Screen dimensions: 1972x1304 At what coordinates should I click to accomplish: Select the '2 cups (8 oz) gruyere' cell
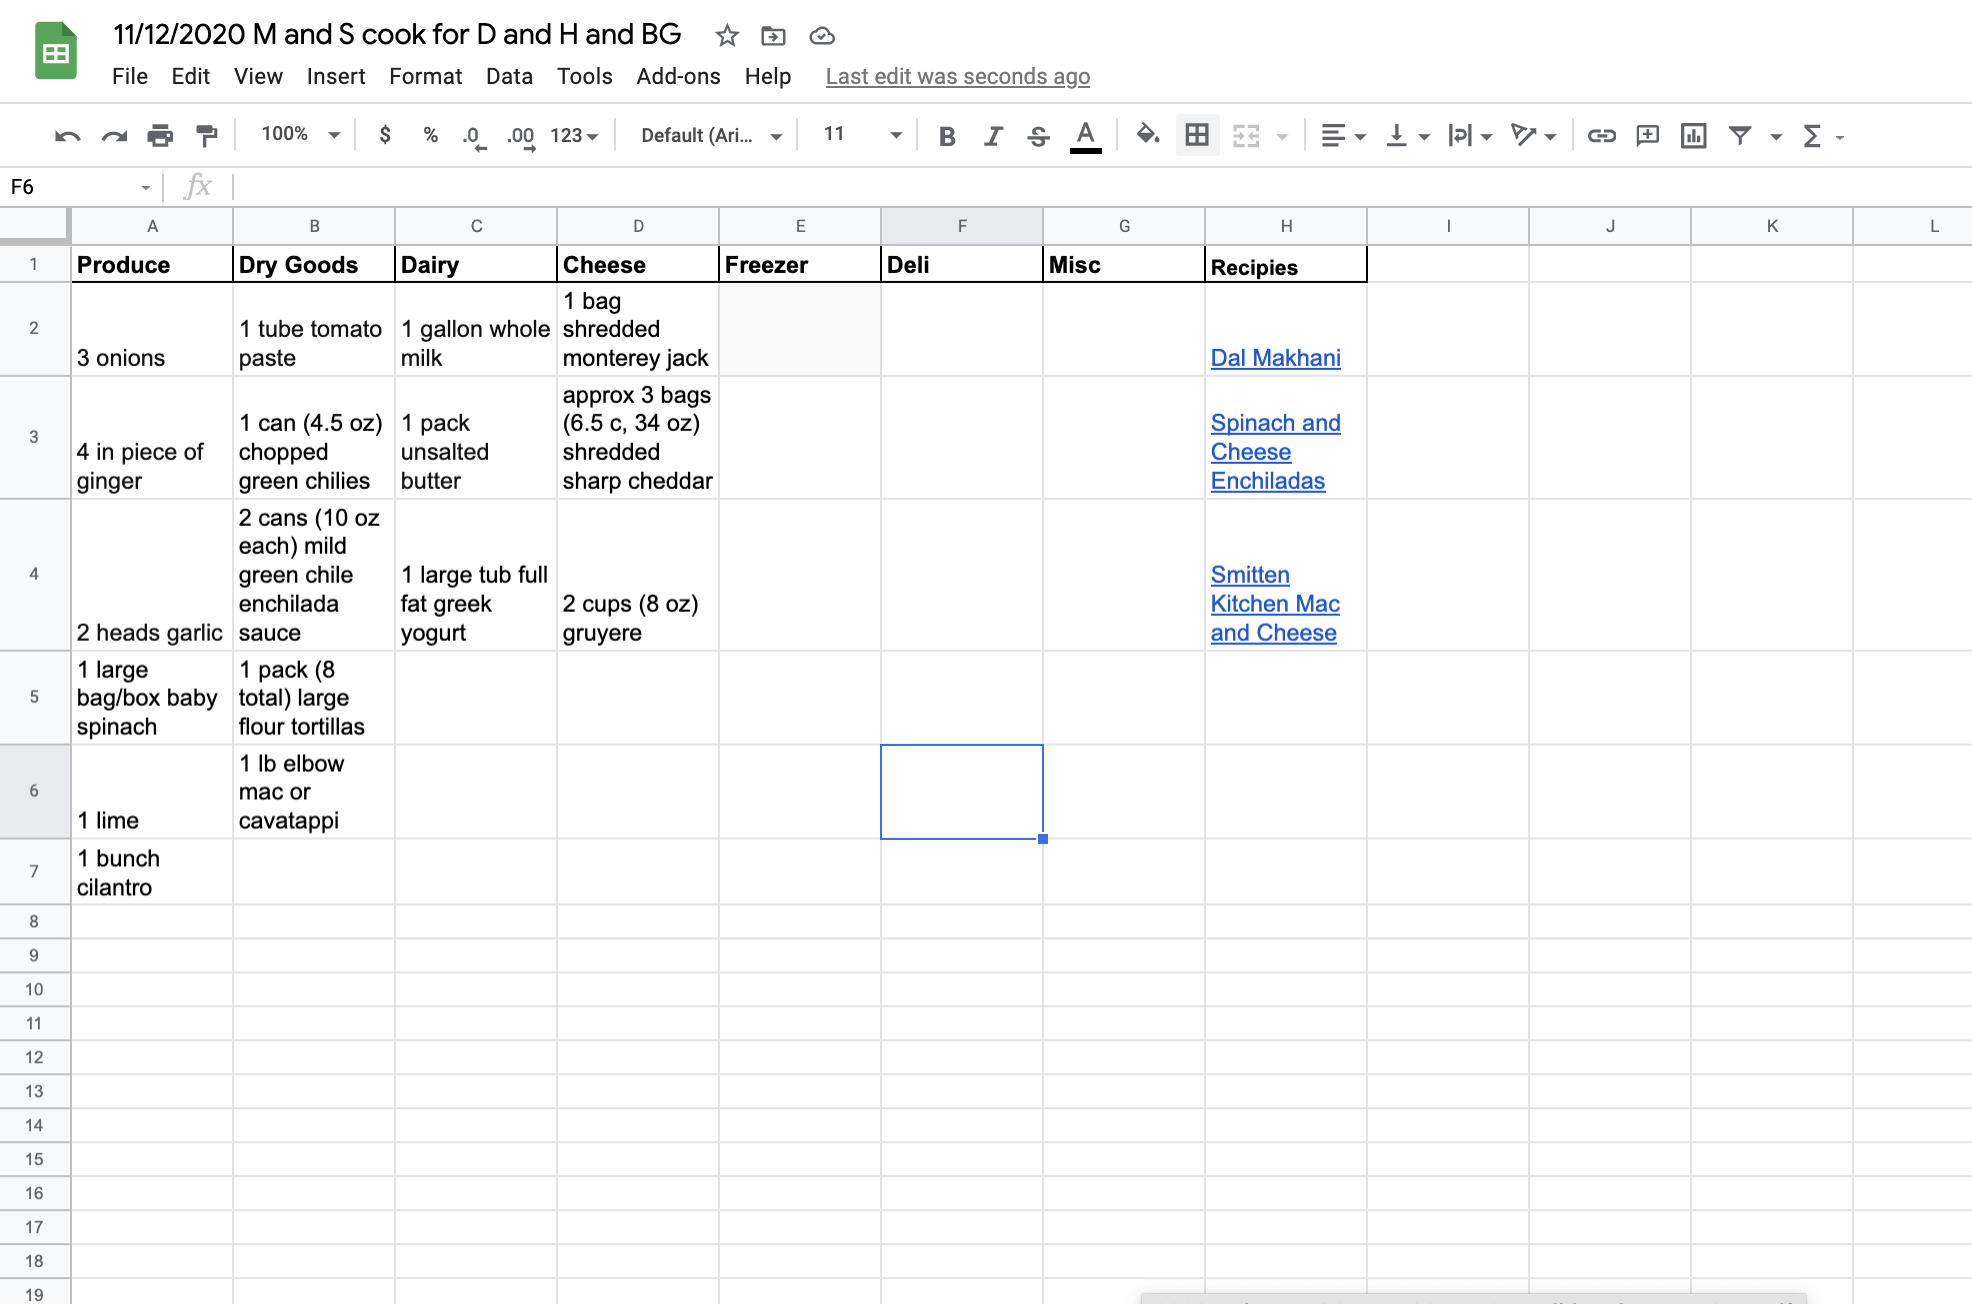638,575
